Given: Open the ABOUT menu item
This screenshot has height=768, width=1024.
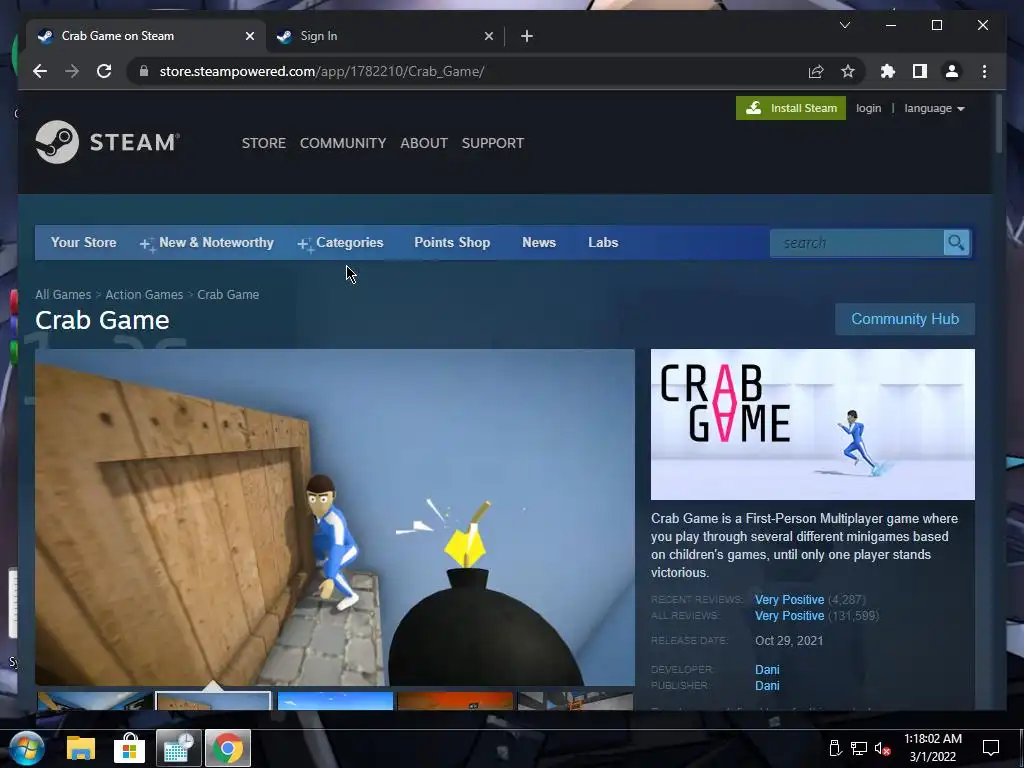Looking at the screenshot, I should click(424, 143).
